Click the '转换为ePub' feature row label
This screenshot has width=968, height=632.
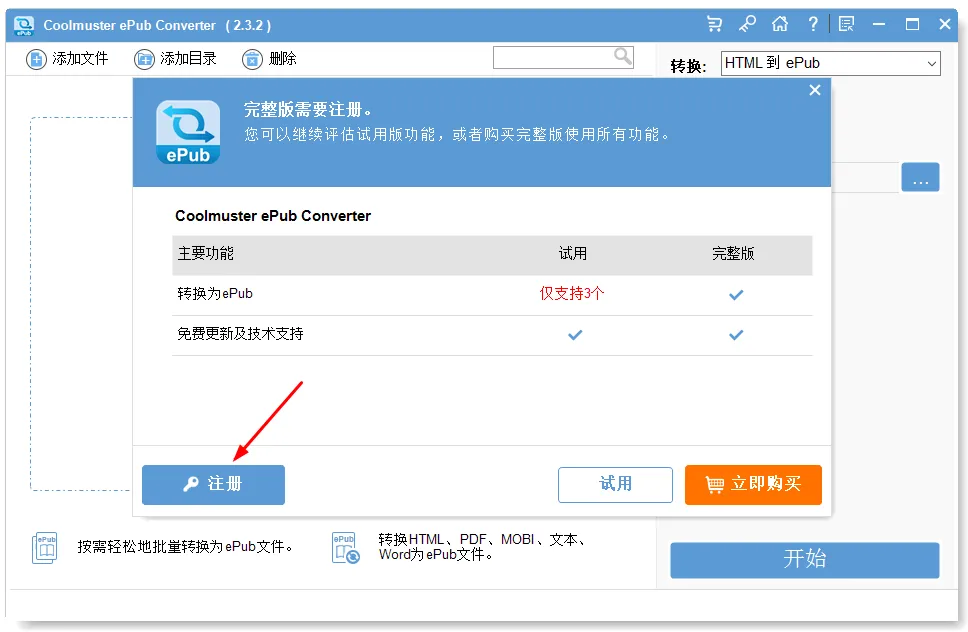pos(215,294)
